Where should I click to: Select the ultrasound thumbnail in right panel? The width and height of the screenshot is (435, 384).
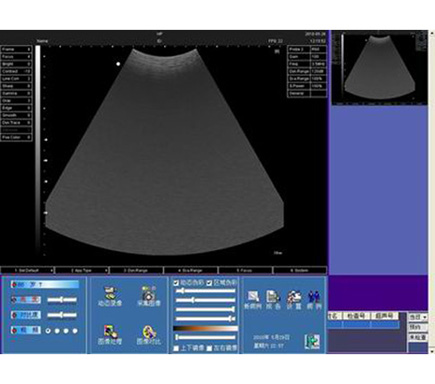point(380,68)
